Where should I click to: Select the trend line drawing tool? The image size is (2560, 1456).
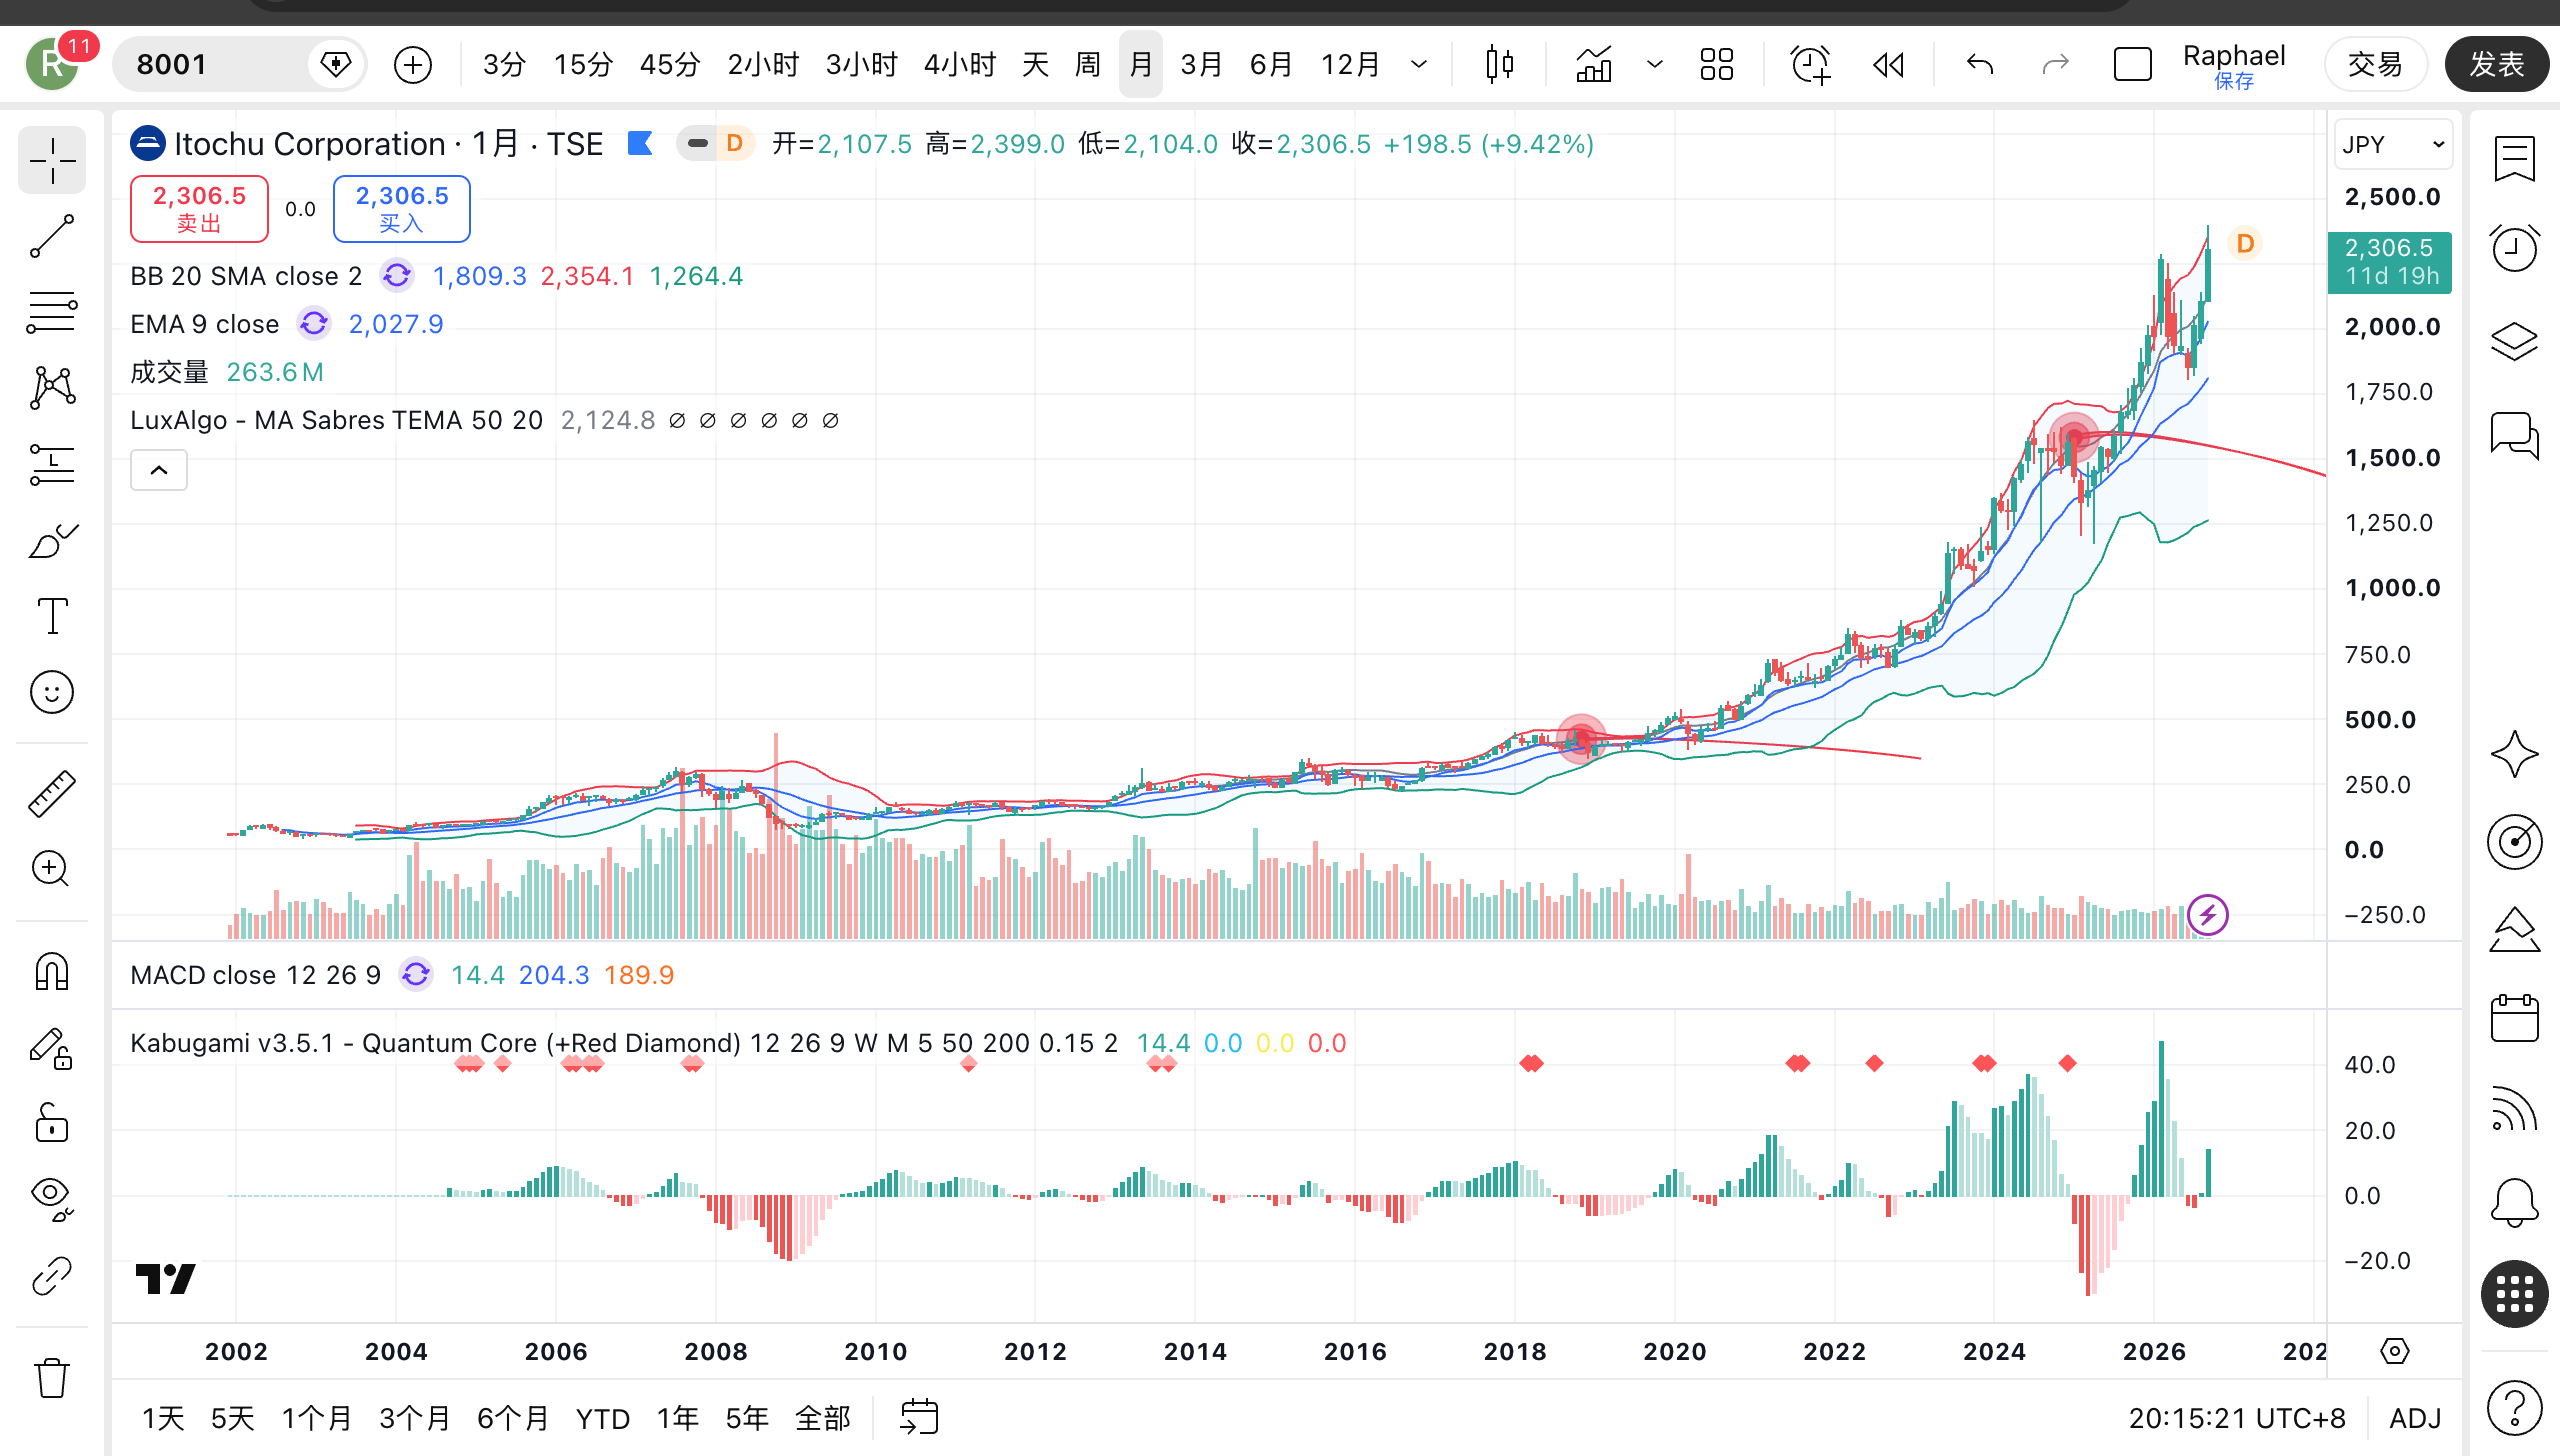click(52, 237)
